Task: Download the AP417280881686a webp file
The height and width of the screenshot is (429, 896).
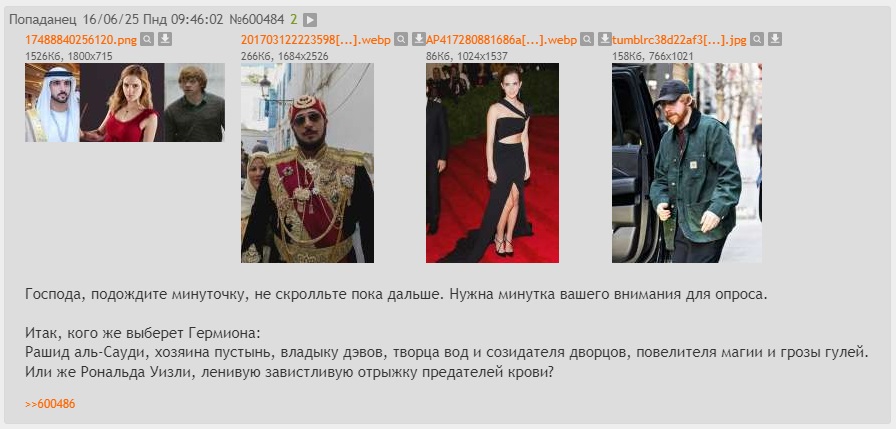Action: click(605, 39)
